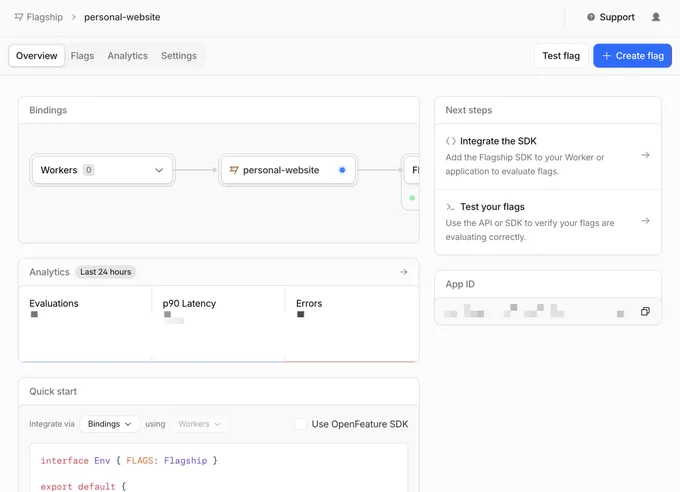The width and height of the screenshot is (680, 492).
Task: Open the using Workers dropdown
Action: 199,424
